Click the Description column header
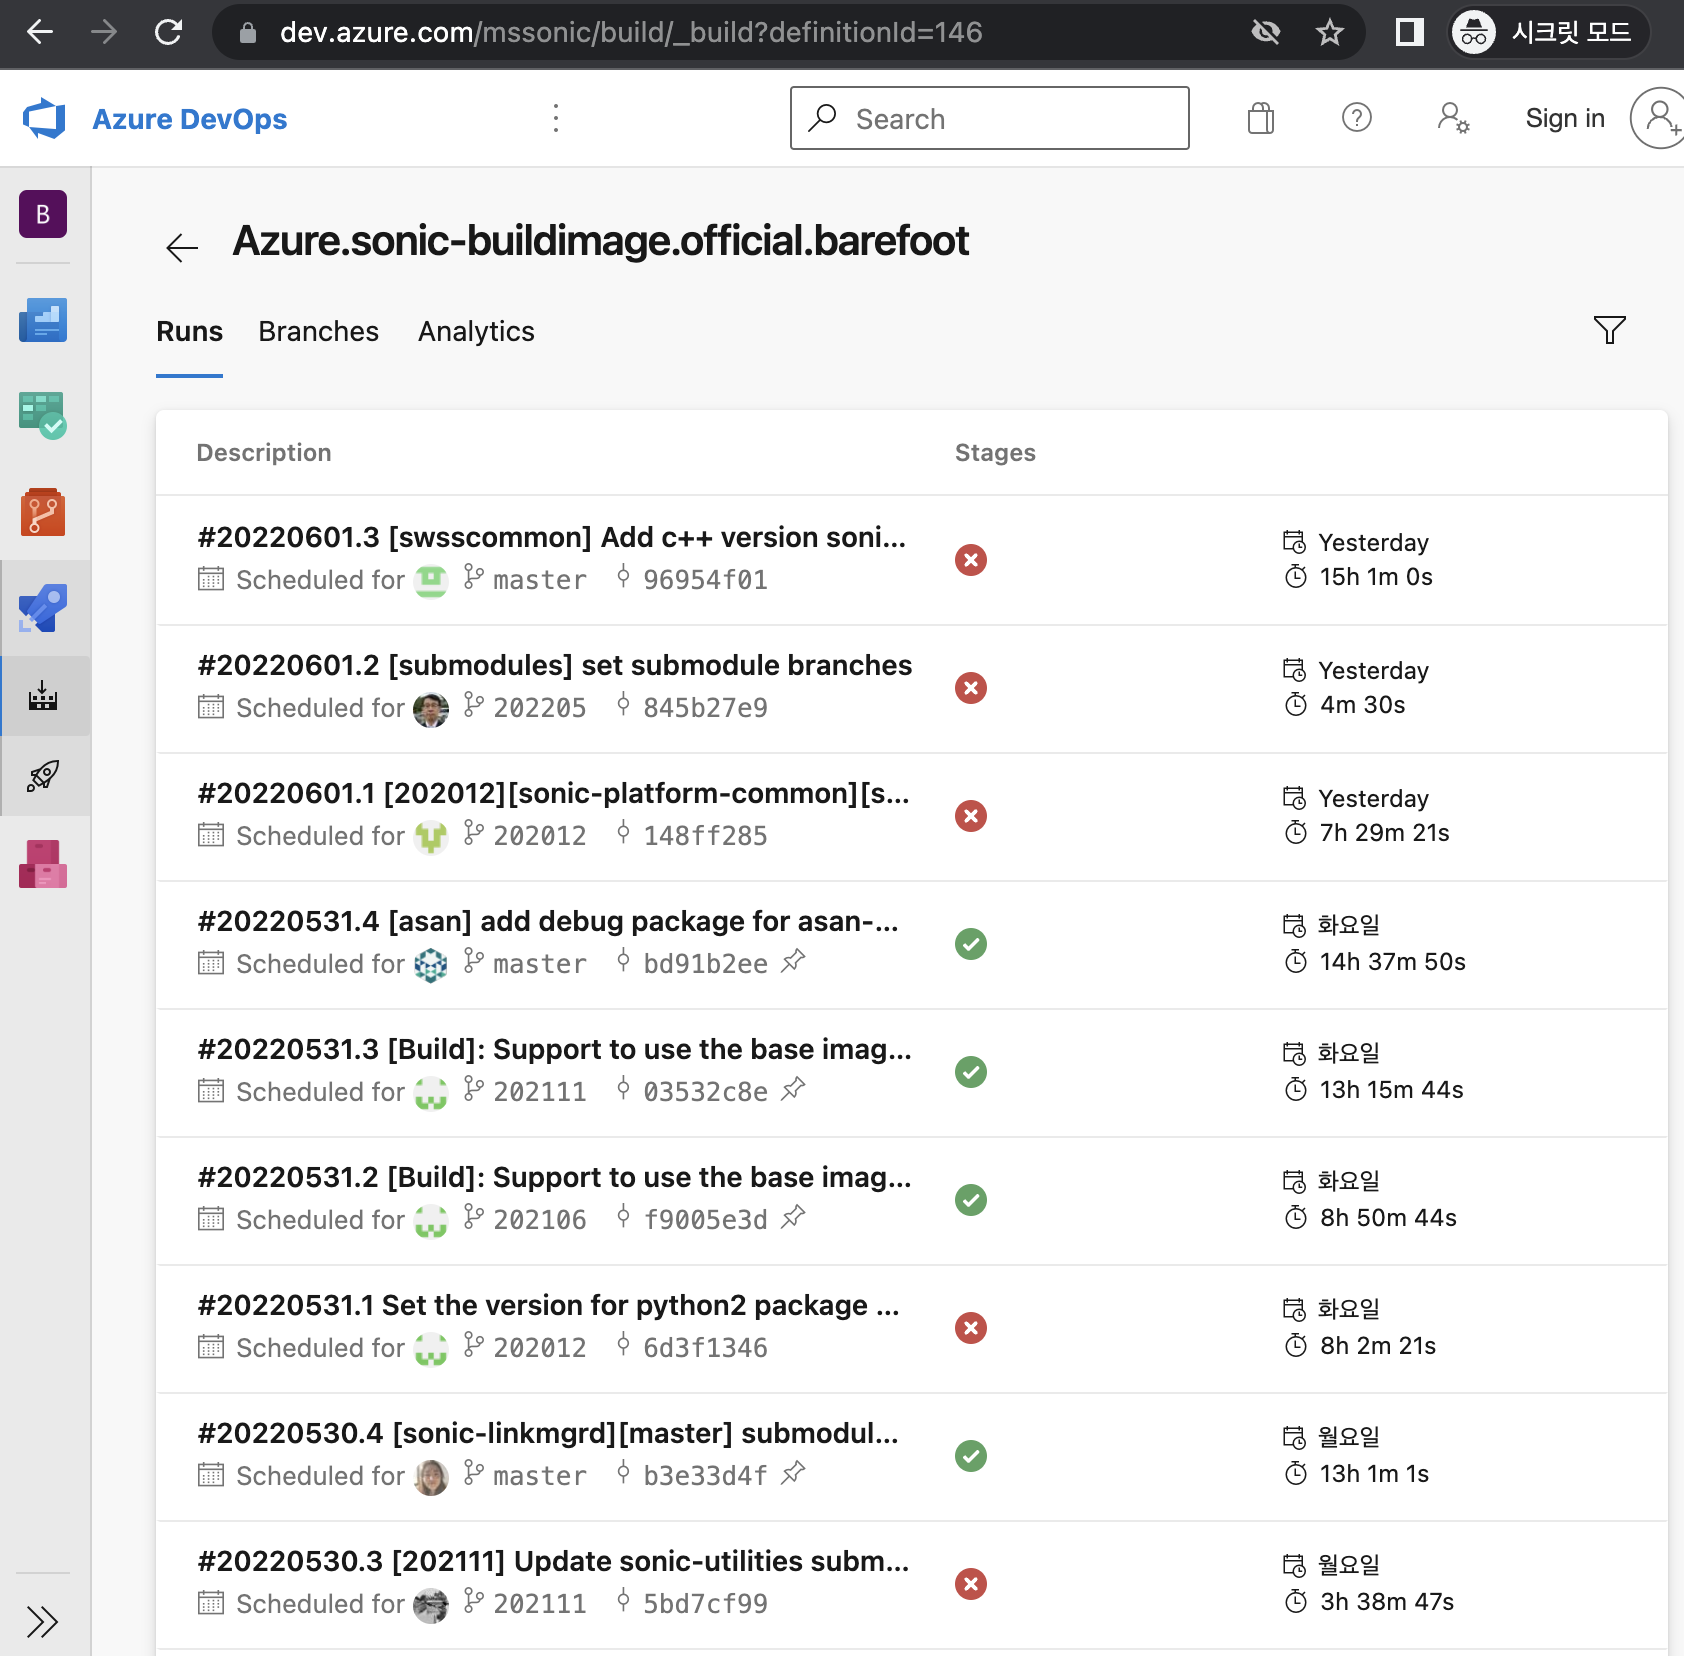This screenshot has height=1656, width=1684. tap(264, 453)
